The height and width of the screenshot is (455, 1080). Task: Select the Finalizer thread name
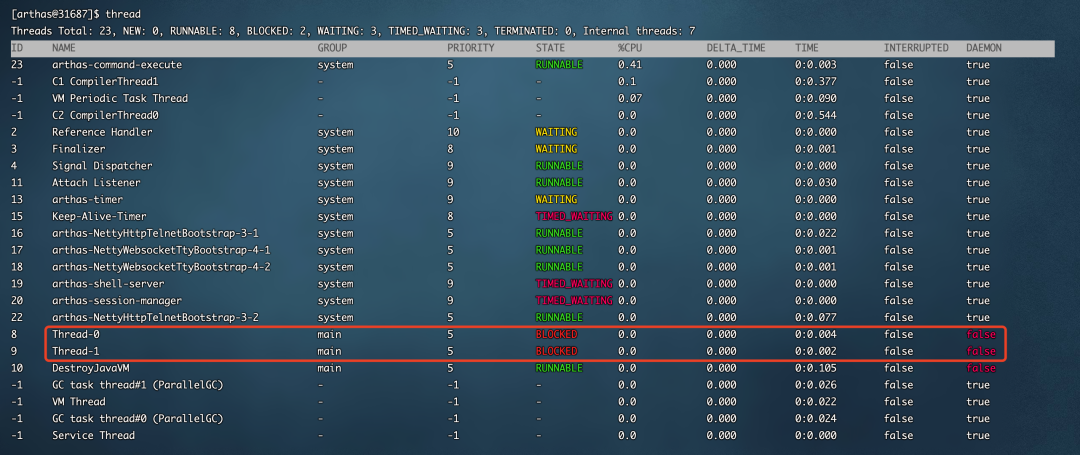click(x=79, y=149)
